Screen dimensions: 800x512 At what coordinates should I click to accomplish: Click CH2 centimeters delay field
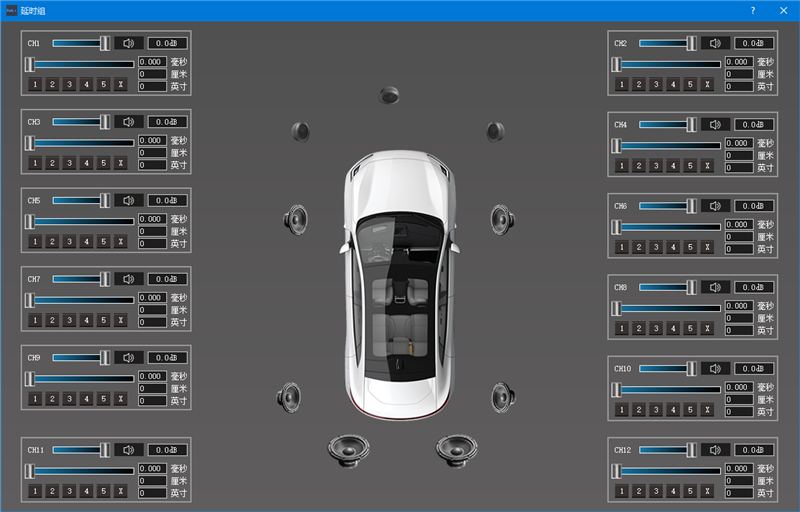739,74
